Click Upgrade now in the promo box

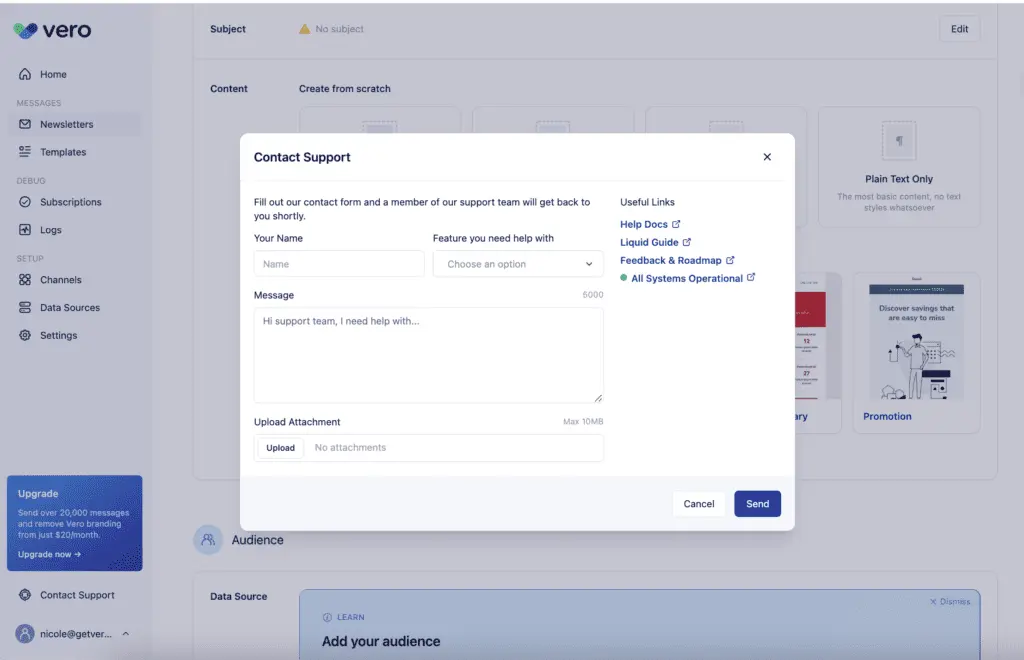49,553
